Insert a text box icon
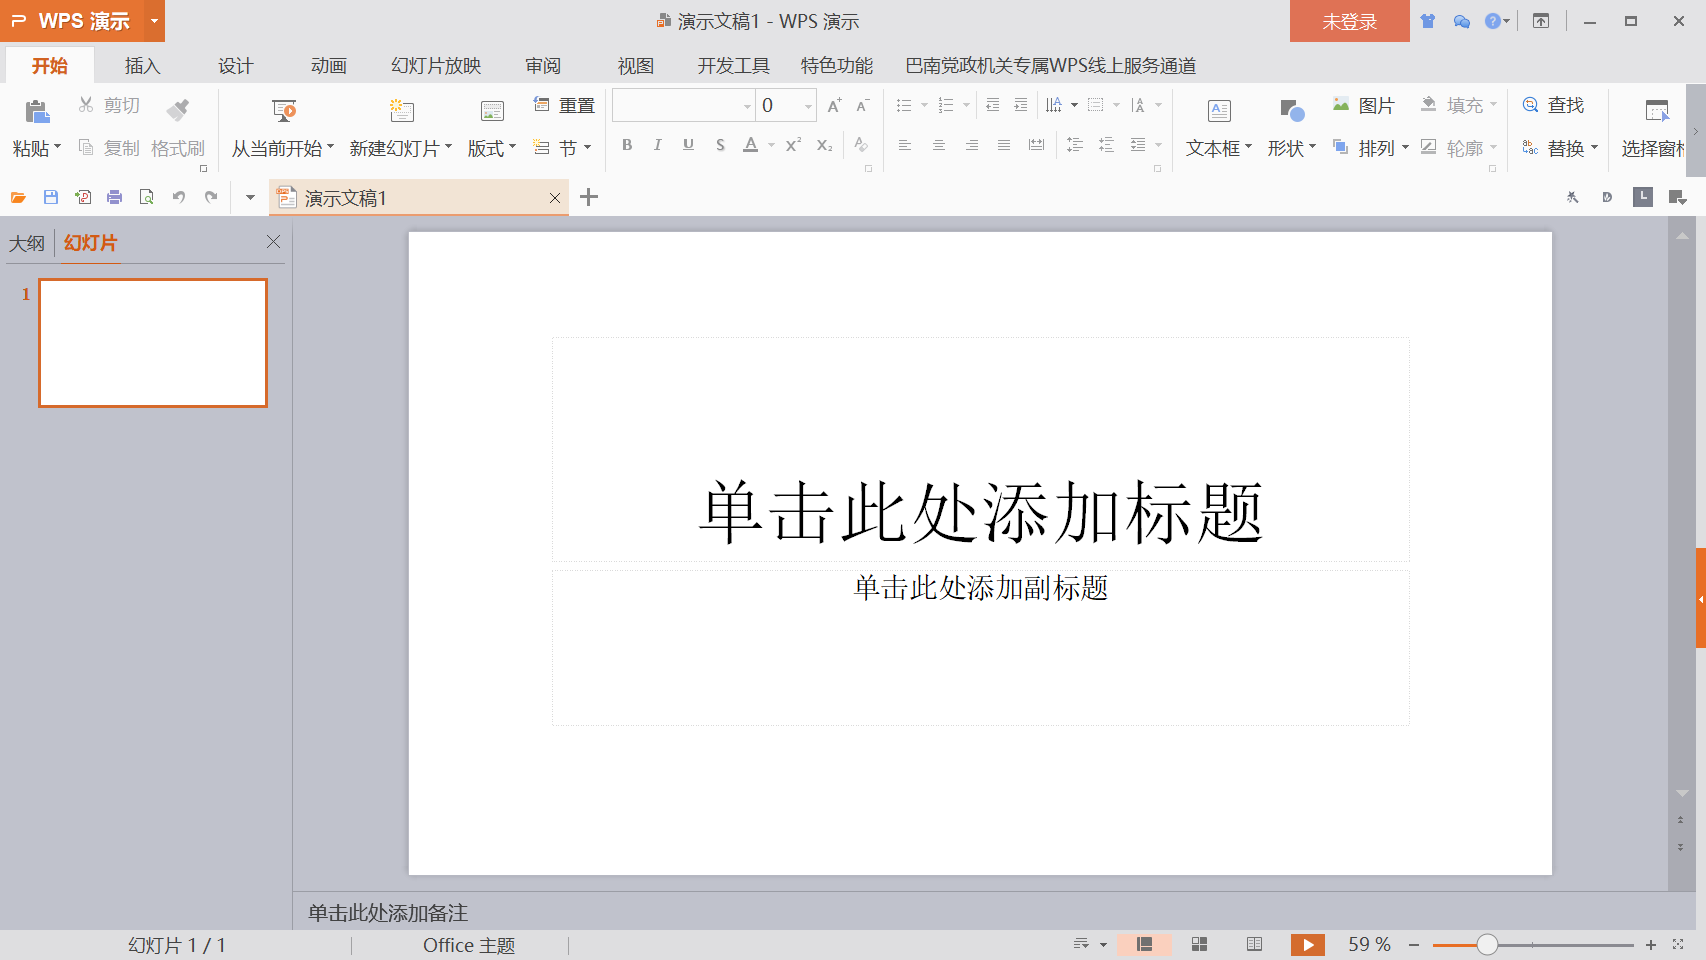Screen dimensions: 1706x960 (1219, 110)
